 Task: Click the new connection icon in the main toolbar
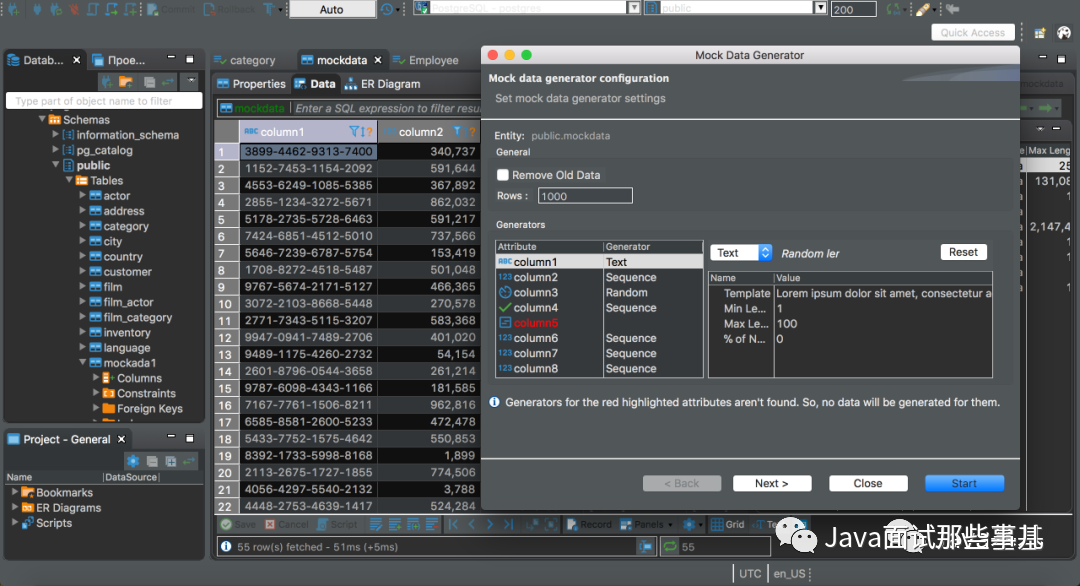(13, 10)
